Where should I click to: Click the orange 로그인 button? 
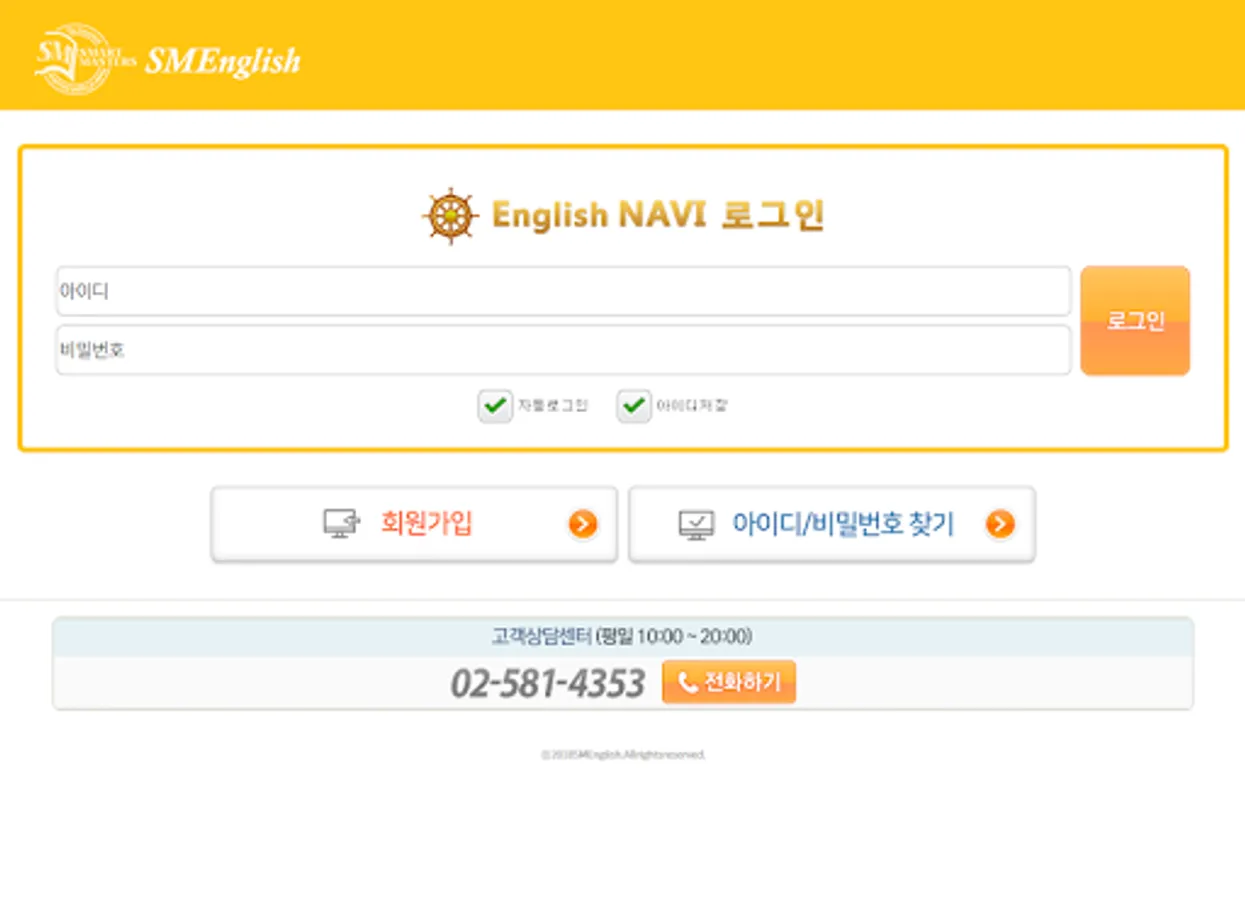(1135, 321)
